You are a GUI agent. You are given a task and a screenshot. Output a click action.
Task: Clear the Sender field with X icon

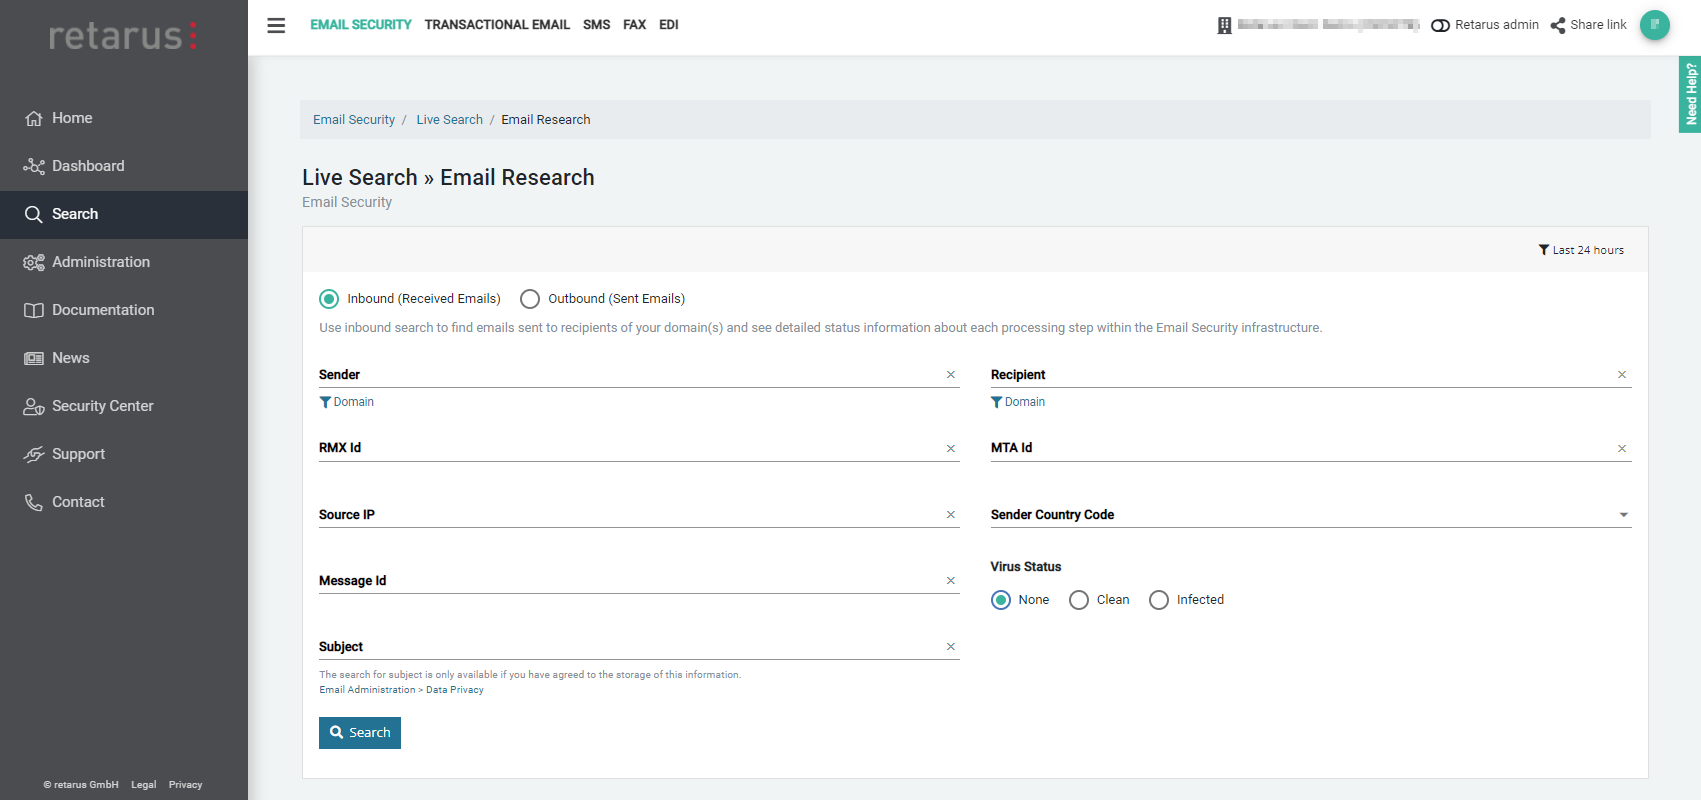[951, 375]
